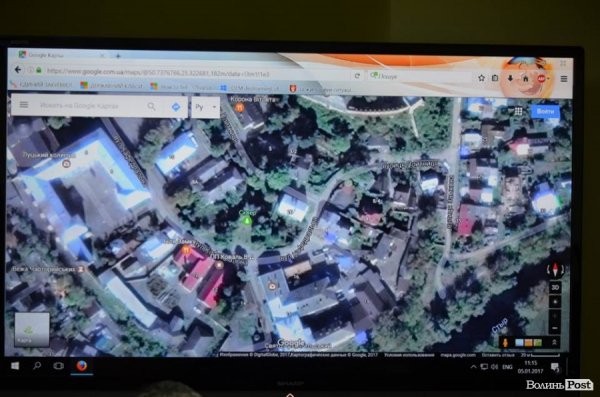Open the Firefox downloads arrow

[x=510, y=78]
